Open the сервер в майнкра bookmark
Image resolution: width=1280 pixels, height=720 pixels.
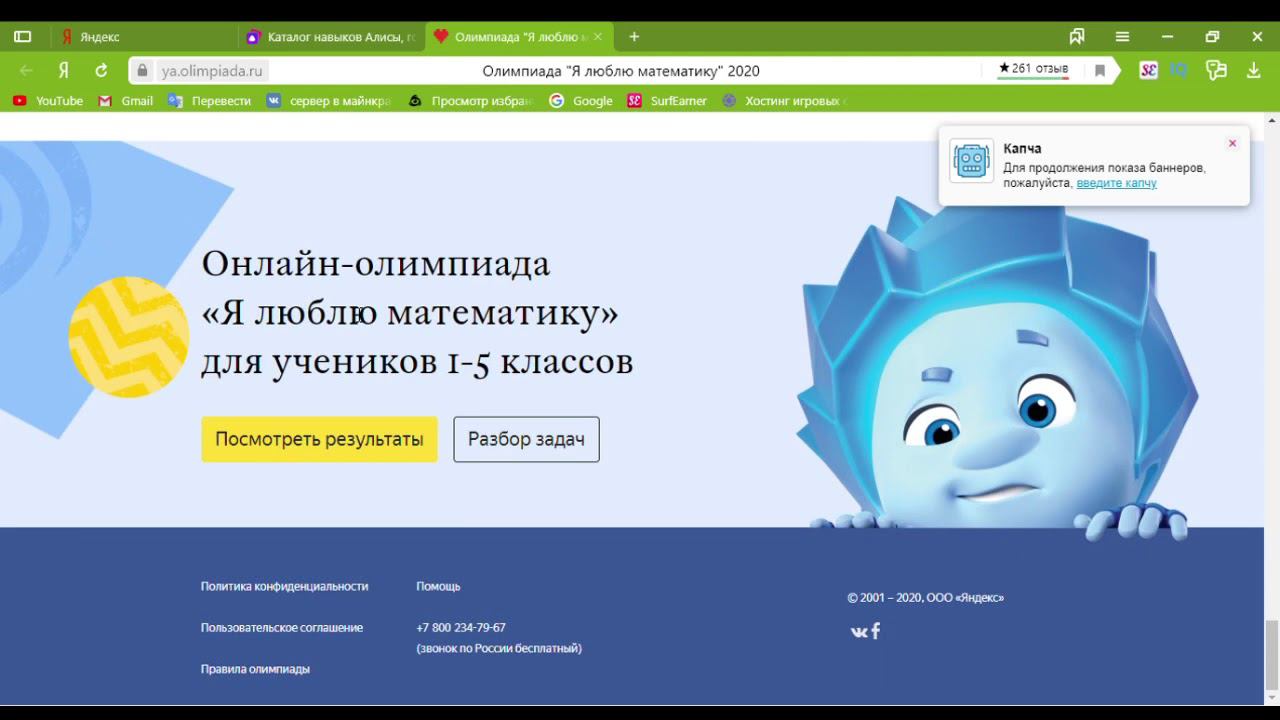pyautogui.click(x=329, y=101)
